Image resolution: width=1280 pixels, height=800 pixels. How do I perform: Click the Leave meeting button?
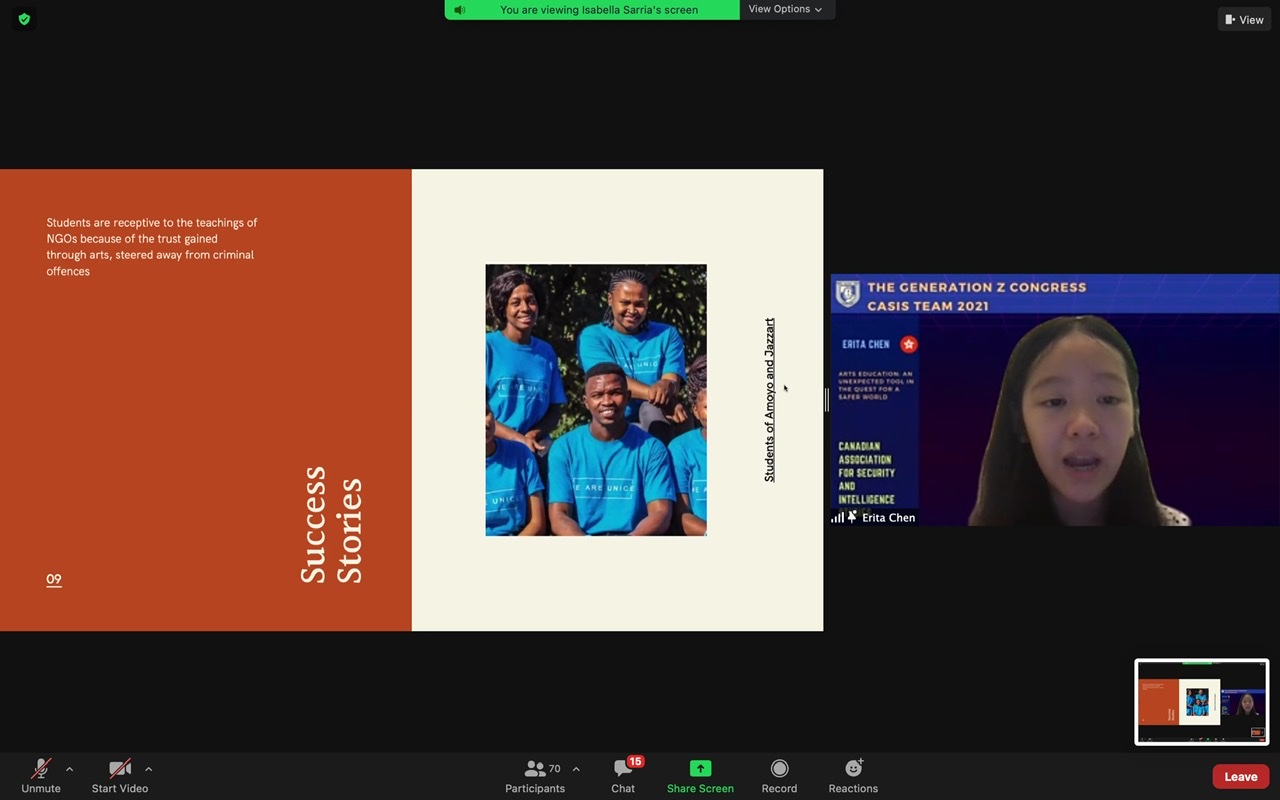1240,777
